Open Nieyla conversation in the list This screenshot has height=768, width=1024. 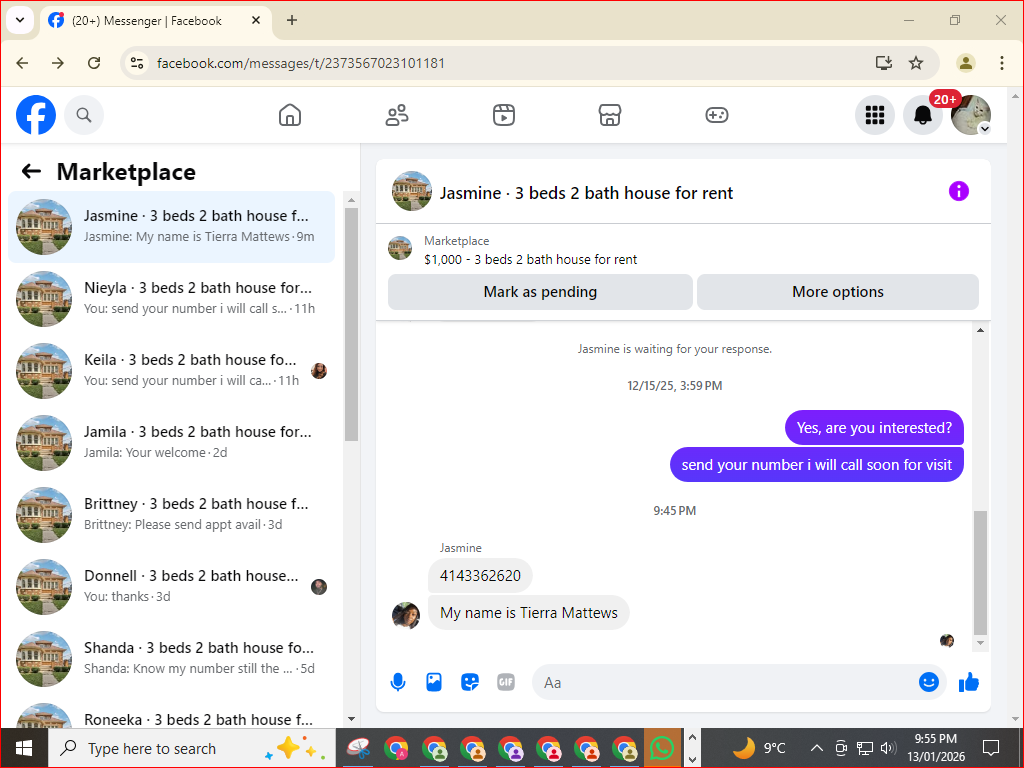(x=172, y=298)
